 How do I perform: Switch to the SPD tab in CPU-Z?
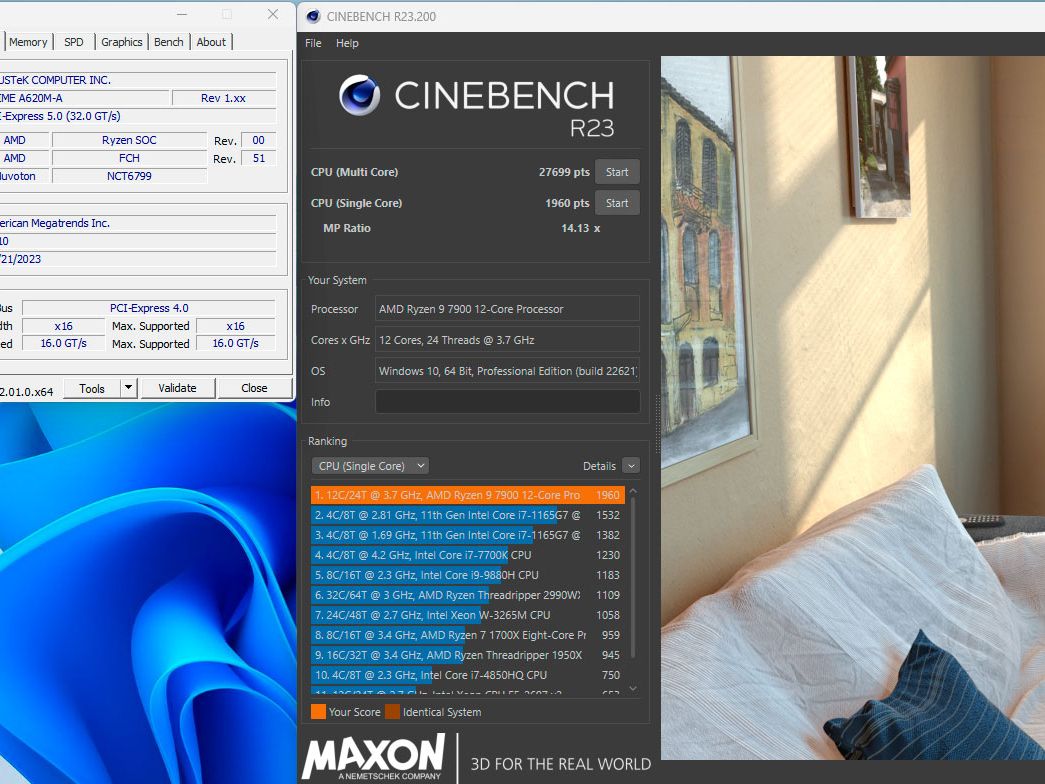coord(72,42)
